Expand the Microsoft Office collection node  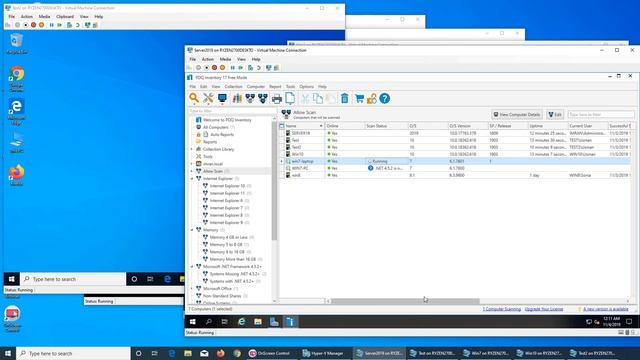(x=192, y=289)
